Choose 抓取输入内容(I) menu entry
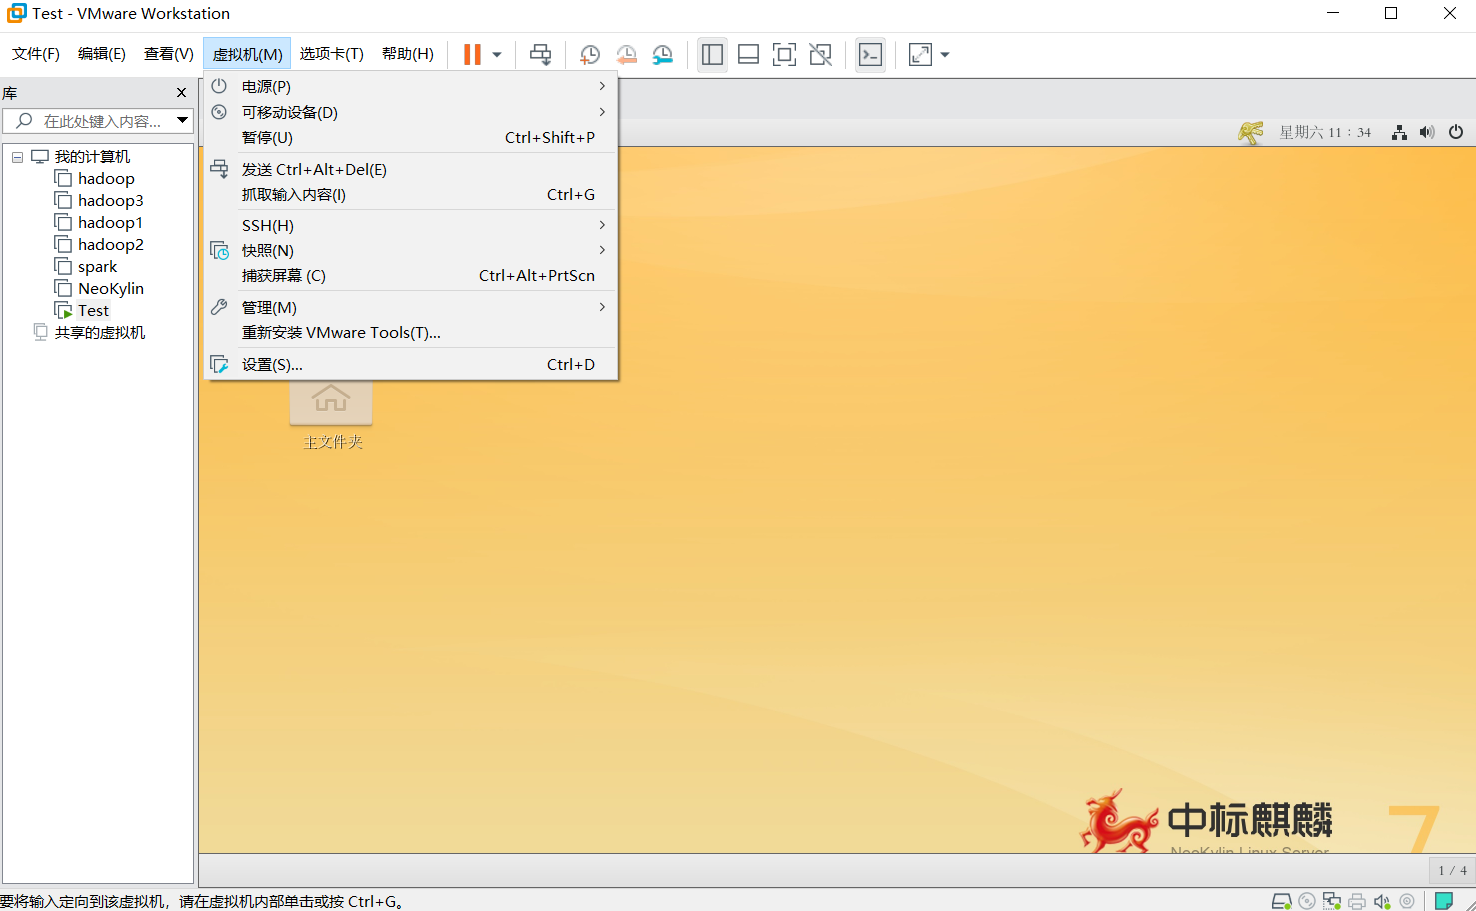 [x=411, y=194]
